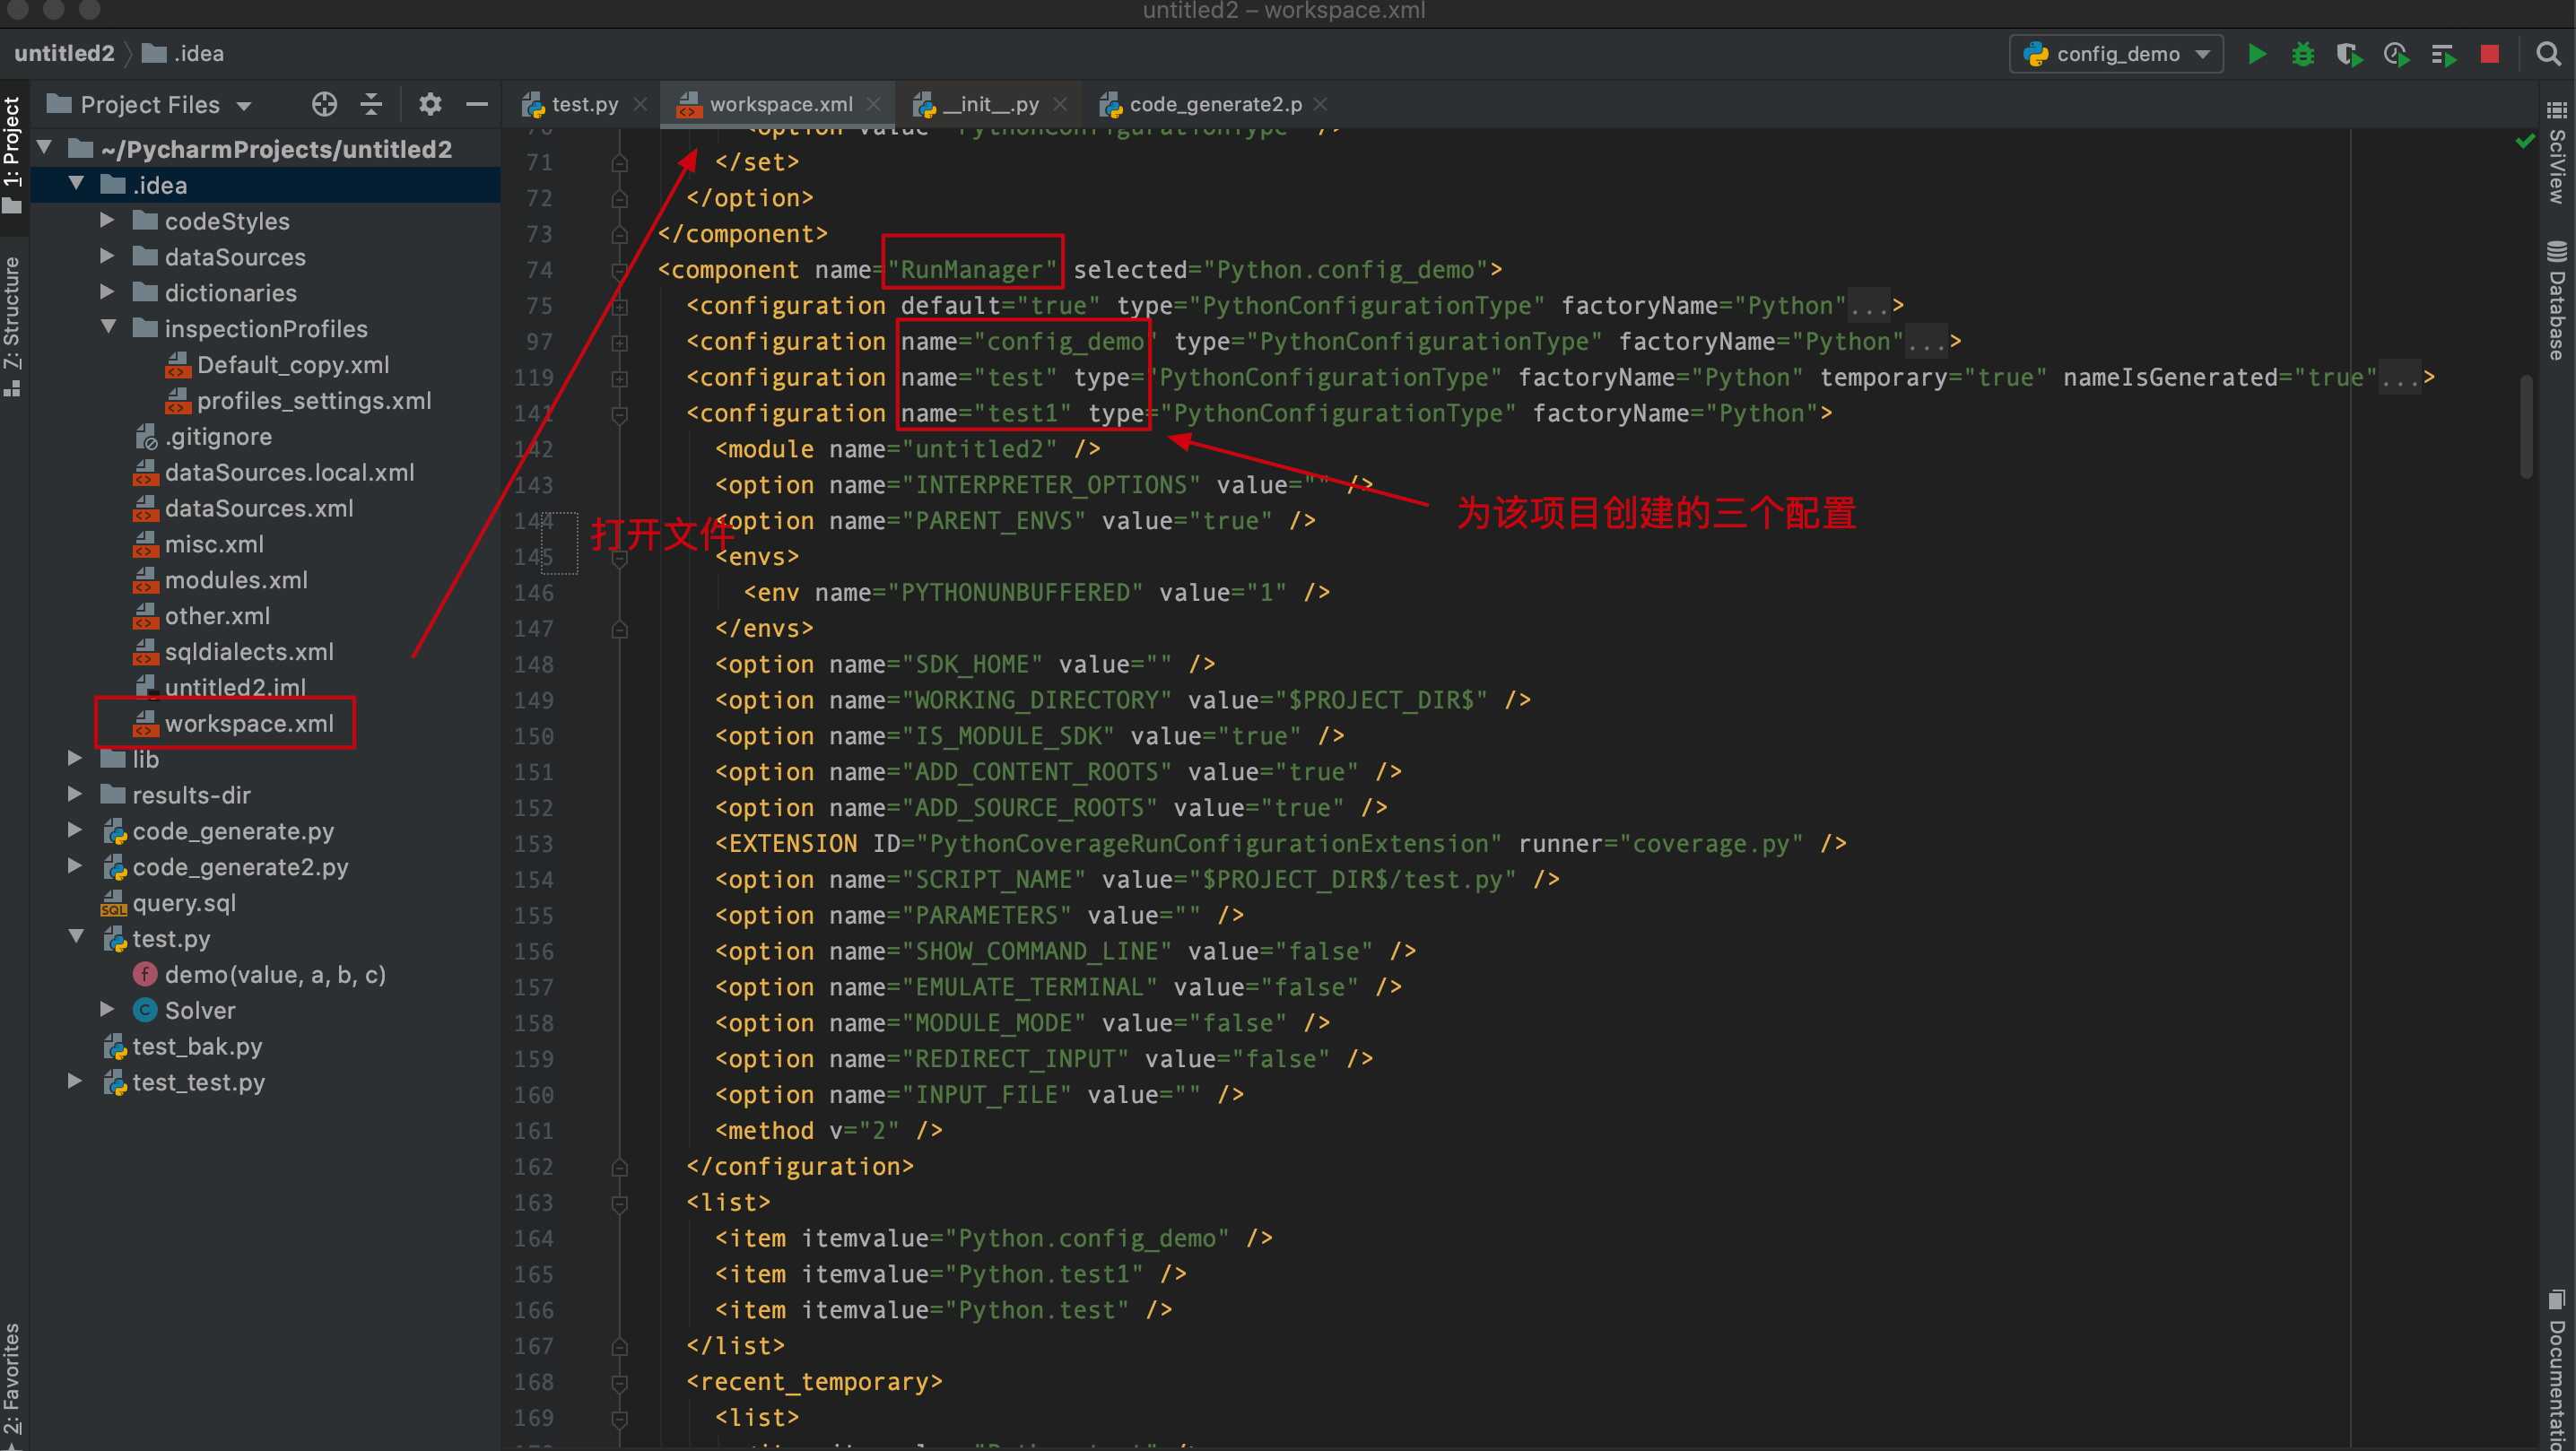Select profiles_settings.xml in the tree
Screen dimensions: 2576x1451
[314, 401]
